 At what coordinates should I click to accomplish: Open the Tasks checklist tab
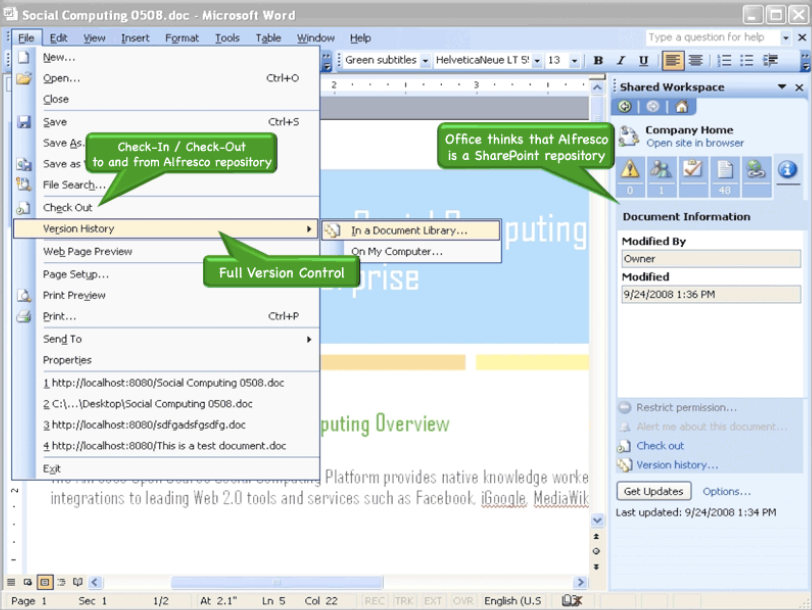tap(693, 176)
